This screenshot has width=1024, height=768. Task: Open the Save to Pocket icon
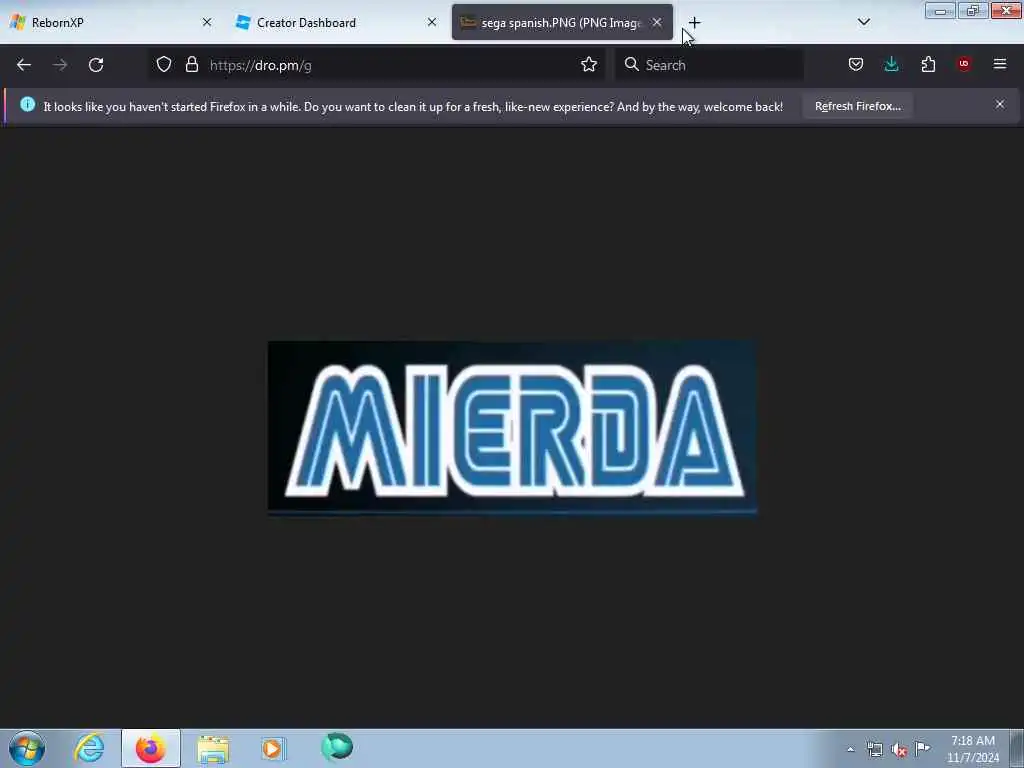(856, 65)
